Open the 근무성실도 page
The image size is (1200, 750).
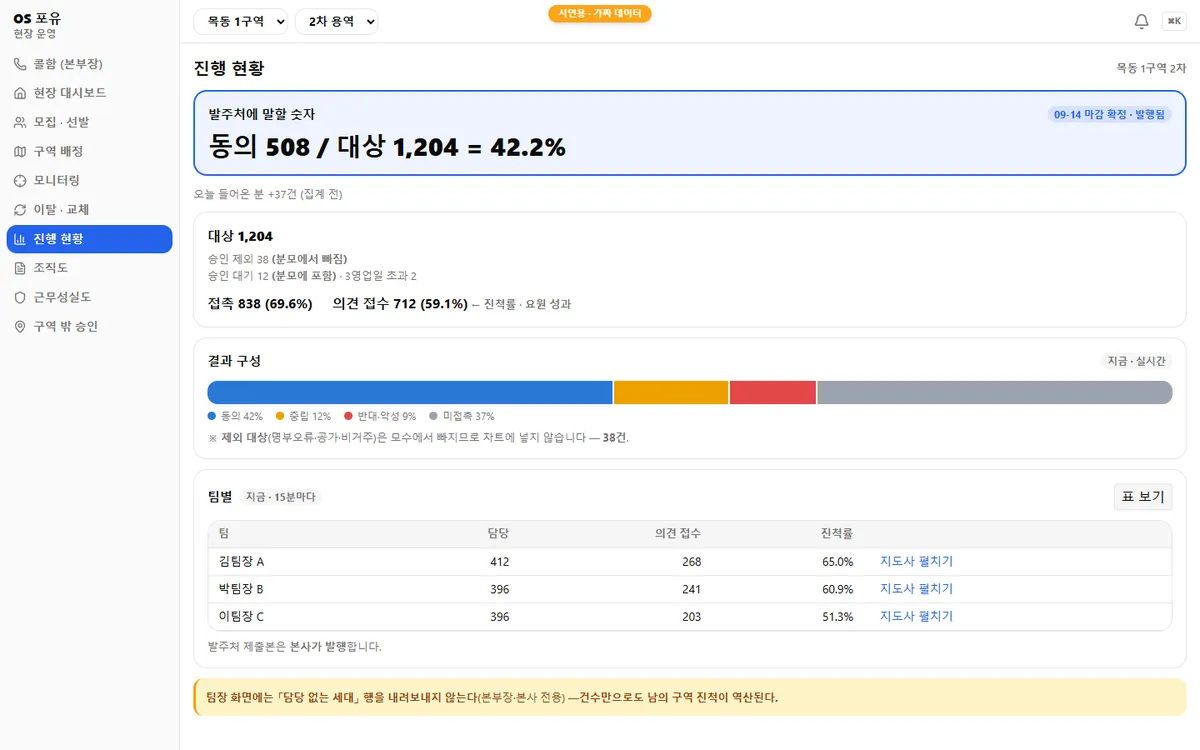point(89,297)
